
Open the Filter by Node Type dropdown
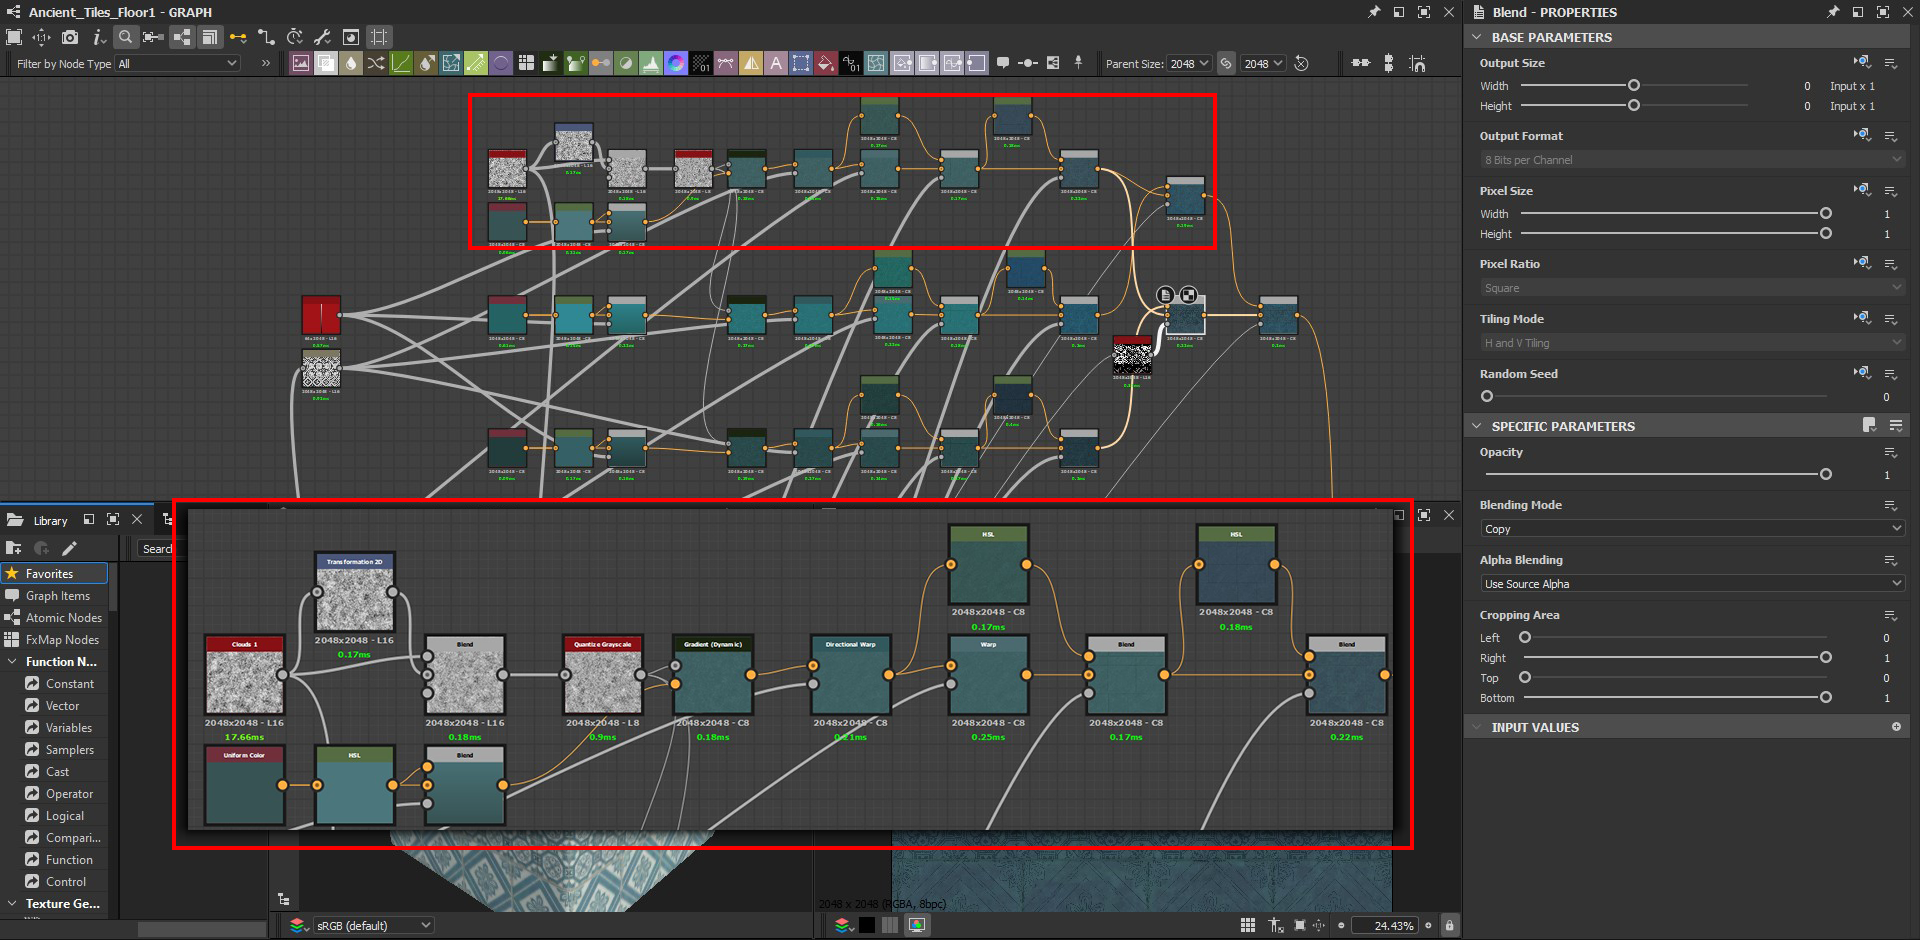click(178, 63)
